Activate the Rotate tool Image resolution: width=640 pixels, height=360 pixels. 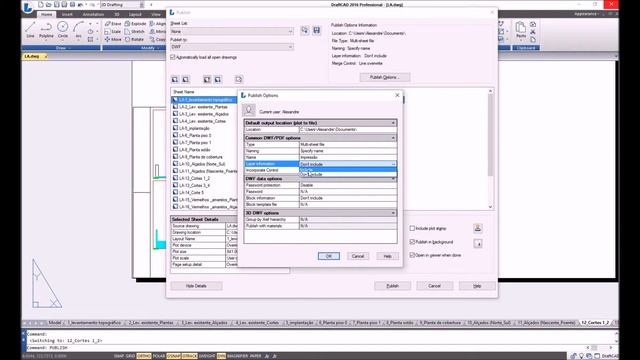tap(134, 39)
